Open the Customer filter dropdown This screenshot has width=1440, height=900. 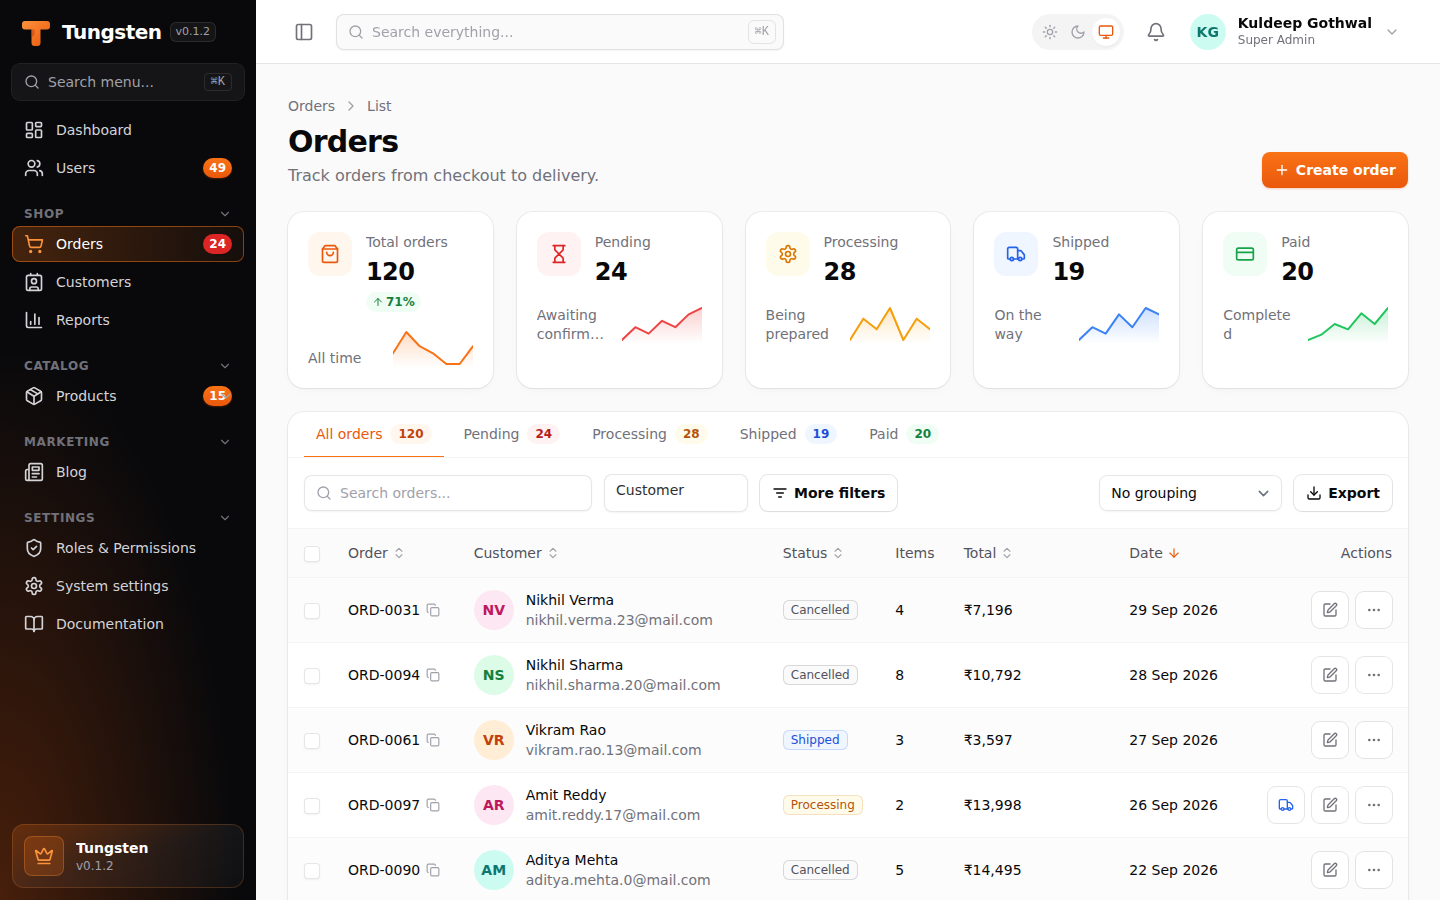pos(676,493)
